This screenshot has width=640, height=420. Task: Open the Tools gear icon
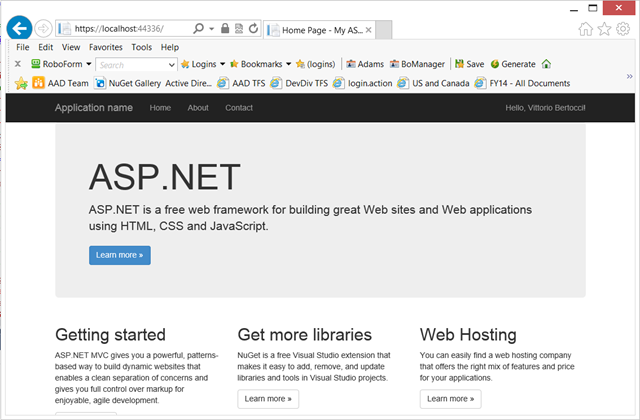(x=623, y=29)
